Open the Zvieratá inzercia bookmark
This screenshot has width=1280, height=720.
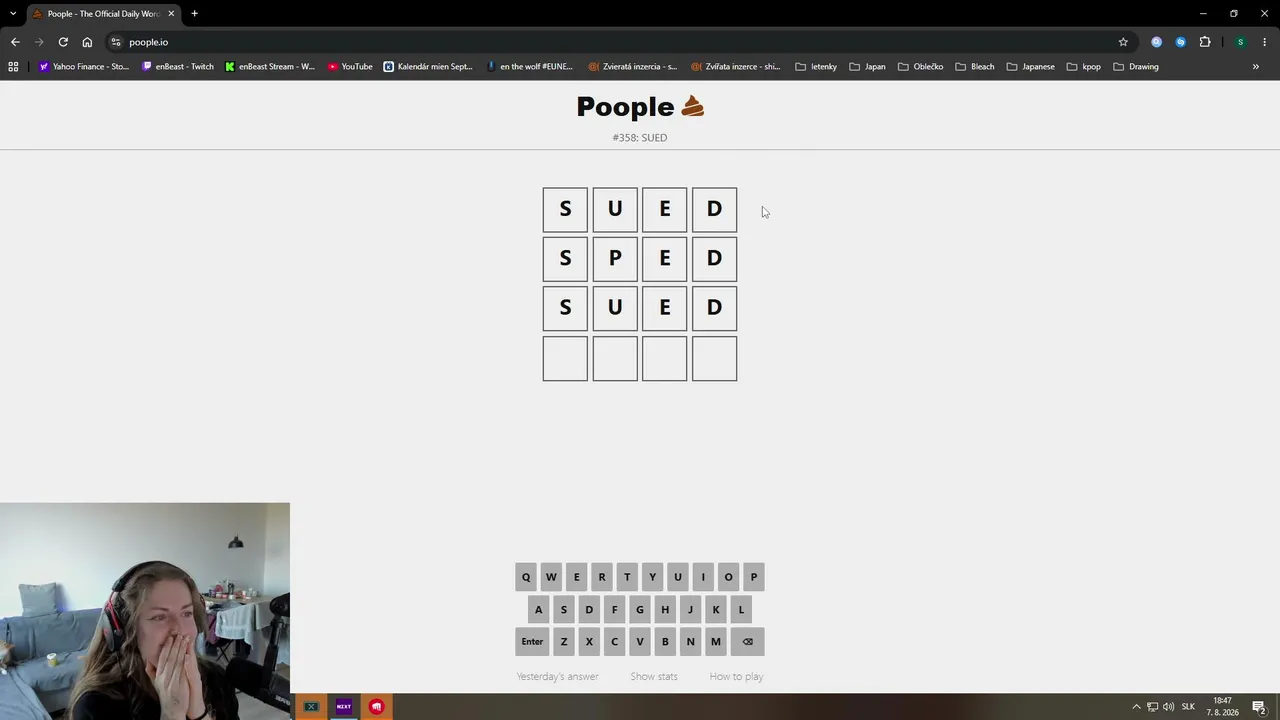pyautogui.click(x=633, y=67)
